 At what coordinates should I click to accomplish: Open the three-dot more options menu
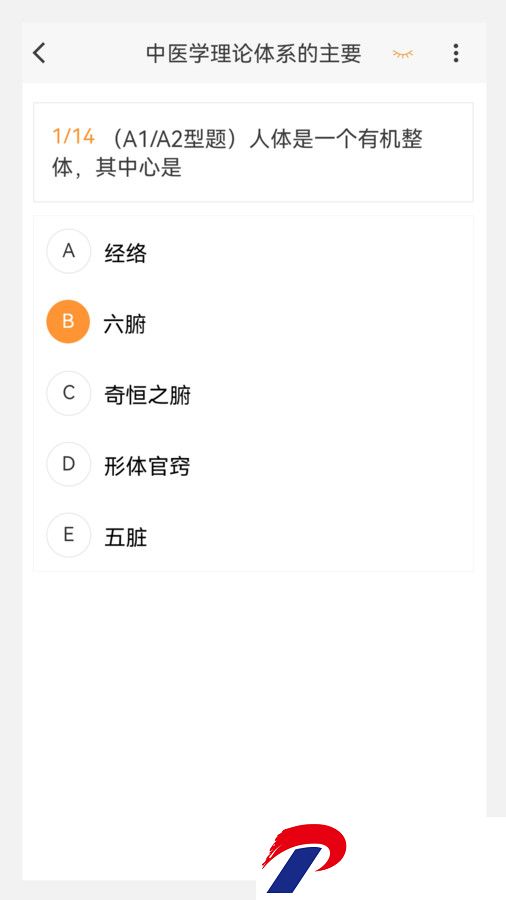(x=456, y=53)
